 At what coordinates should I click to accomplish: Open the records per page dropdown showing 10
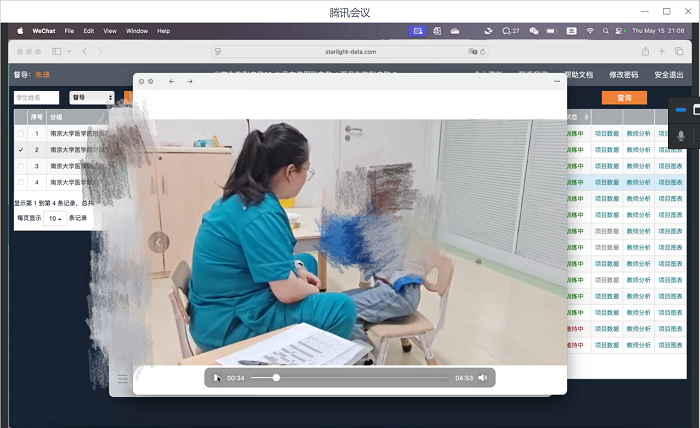pos(55,218)
